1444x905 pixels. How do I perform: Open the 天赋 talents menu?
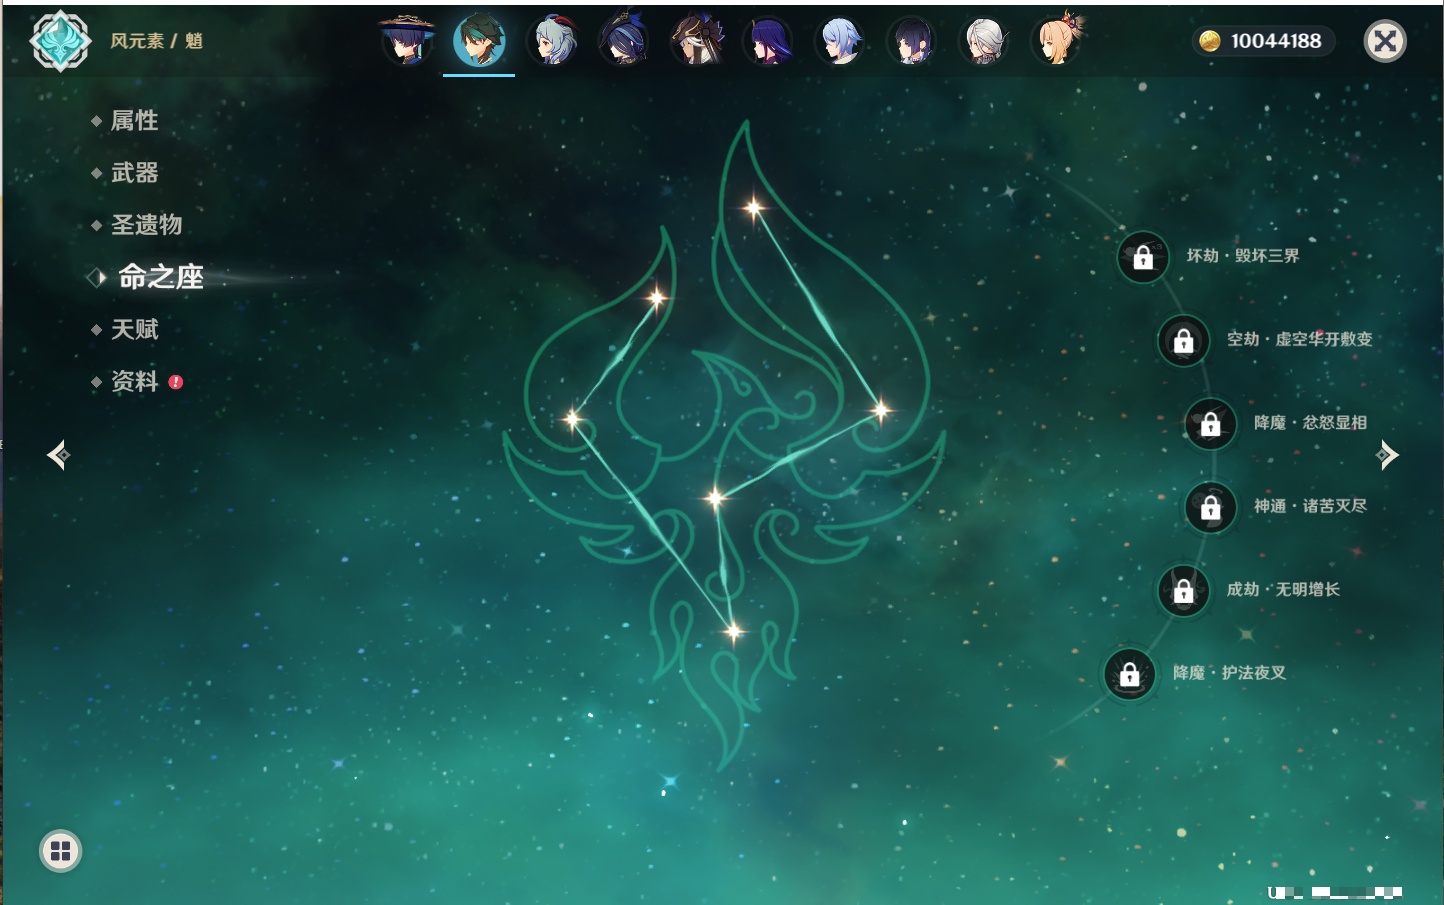coord(134,329)
